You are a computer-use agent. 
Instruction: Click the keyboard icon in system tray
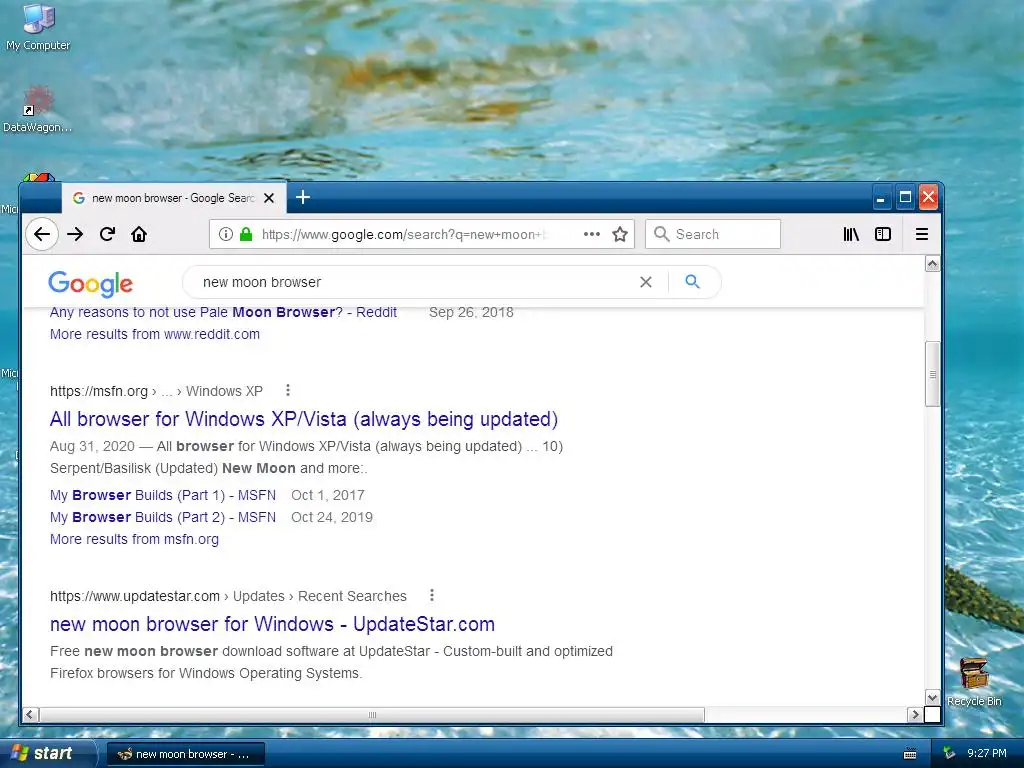(x=910, y=754)
